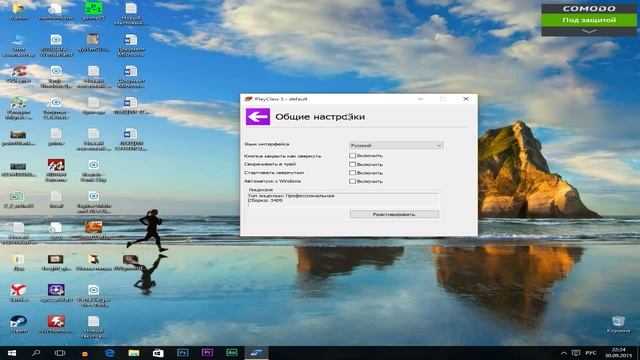
Task: Open the green Audition taskbar icon
Action: click(x=232, y=353)
